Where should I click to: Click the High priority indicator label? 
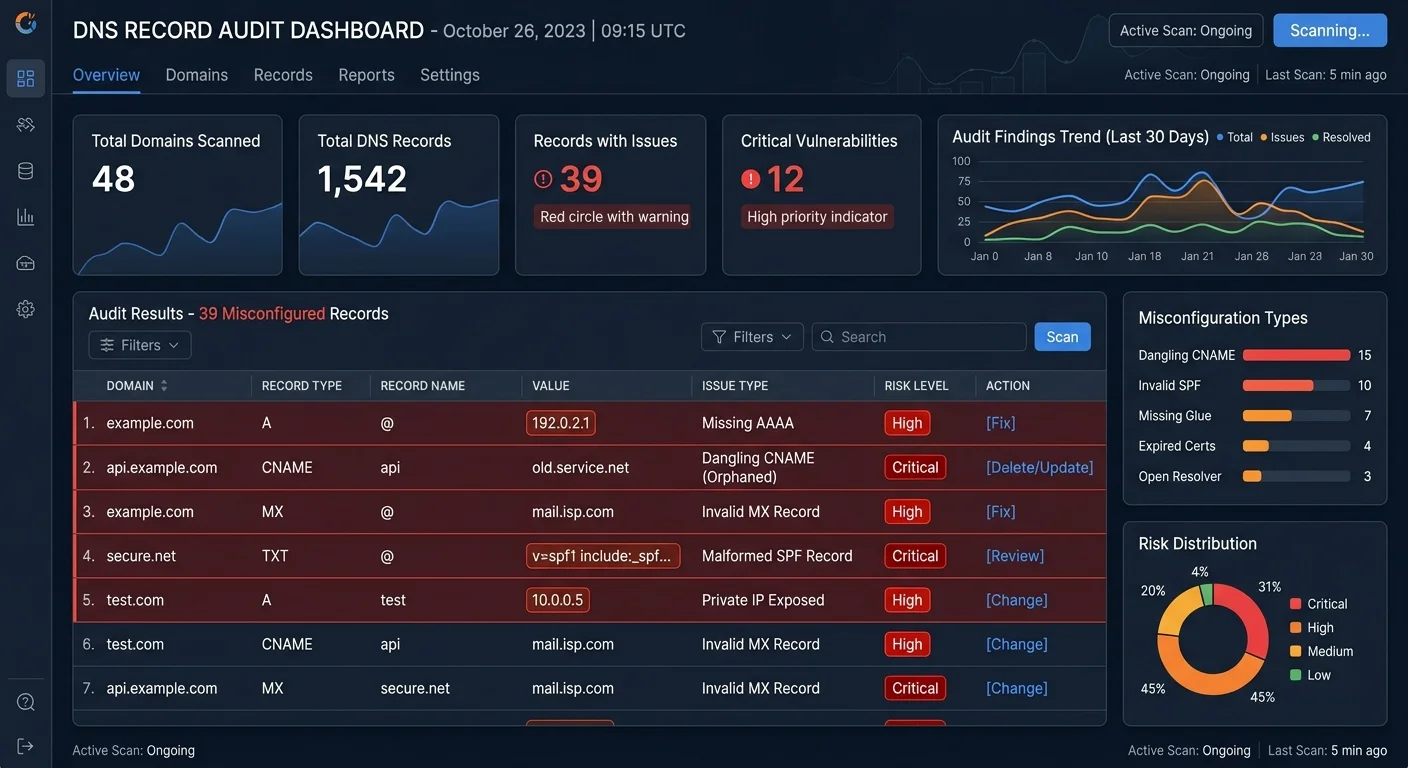coord(817,217)
